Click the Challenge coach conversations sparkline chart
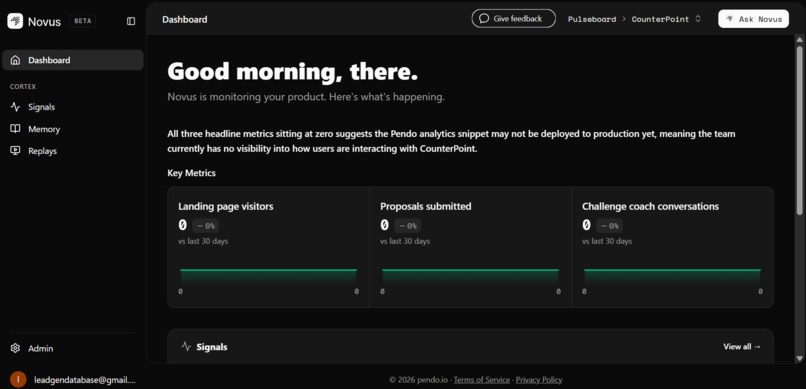This screenshot has height=389, width=806. [x=672, y=276]
